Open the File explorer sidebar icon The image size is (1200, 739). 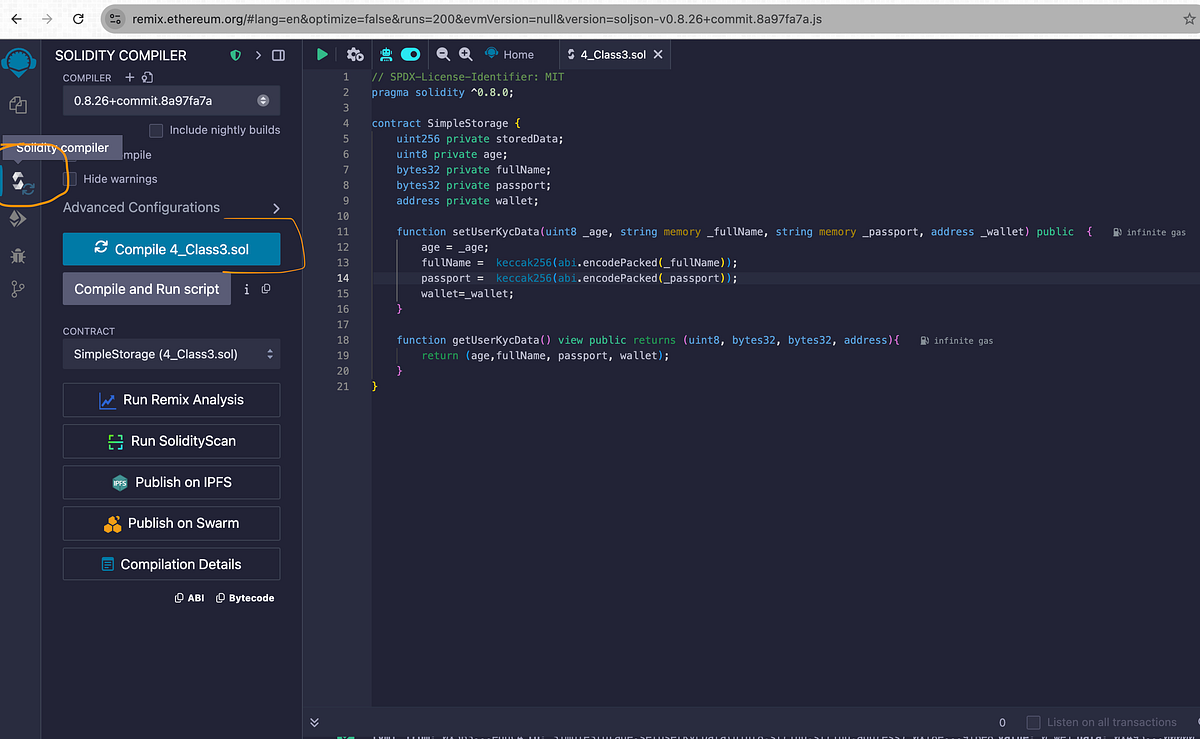point(18,104)
